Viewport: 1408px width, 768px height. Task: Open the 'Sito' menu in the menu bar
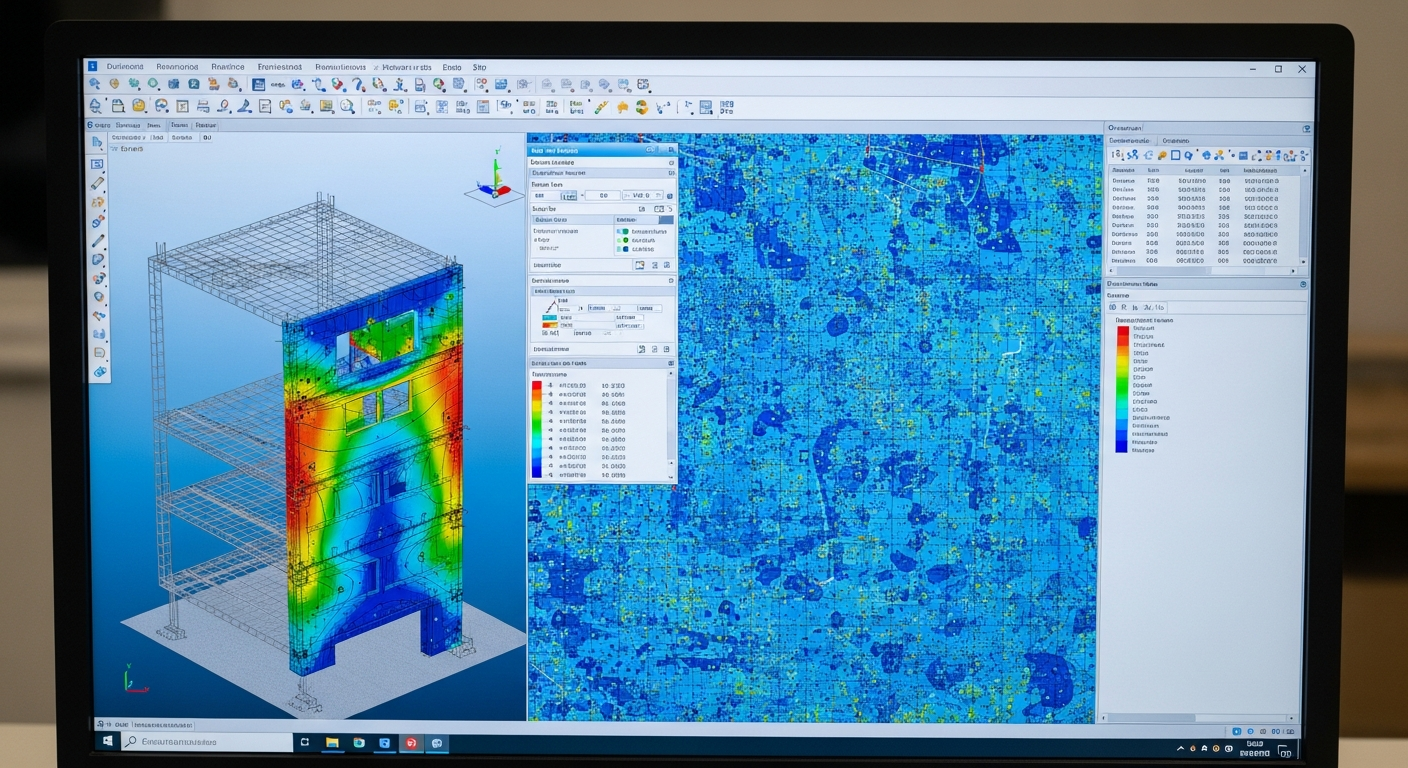(x=480, y=67)
